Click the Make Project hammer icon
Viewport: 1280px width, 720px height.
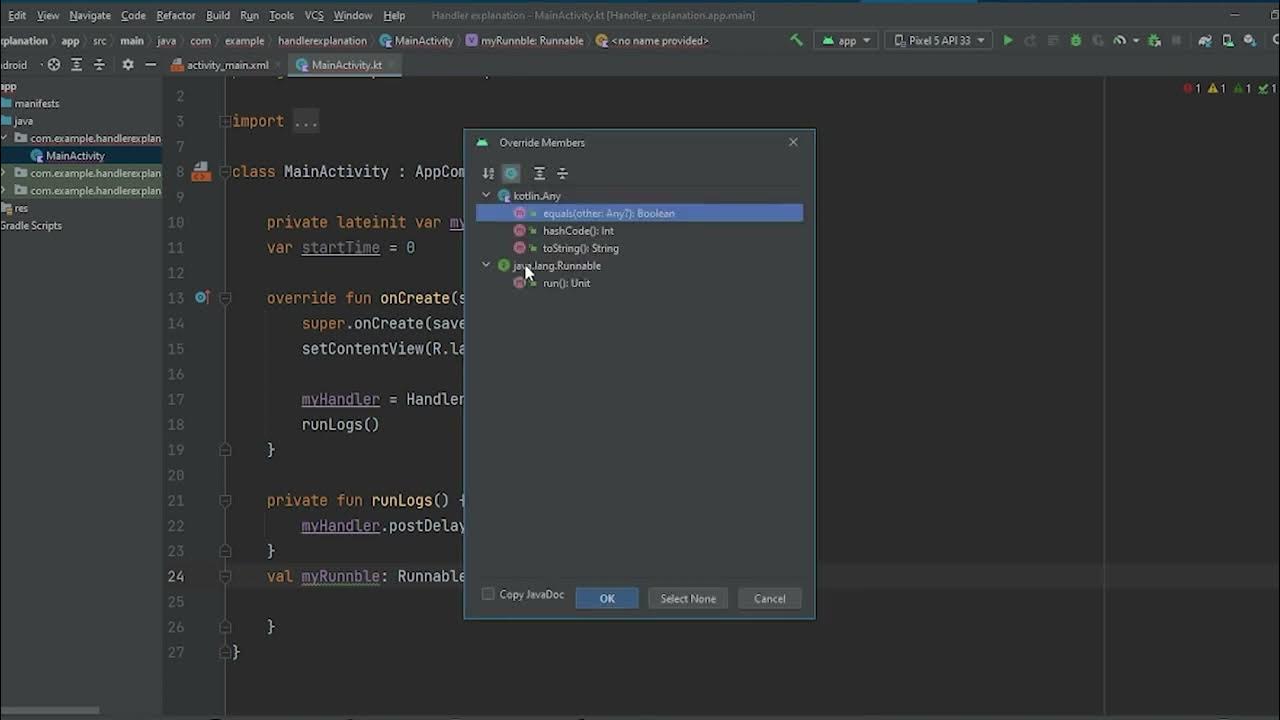tap(796, 41)
